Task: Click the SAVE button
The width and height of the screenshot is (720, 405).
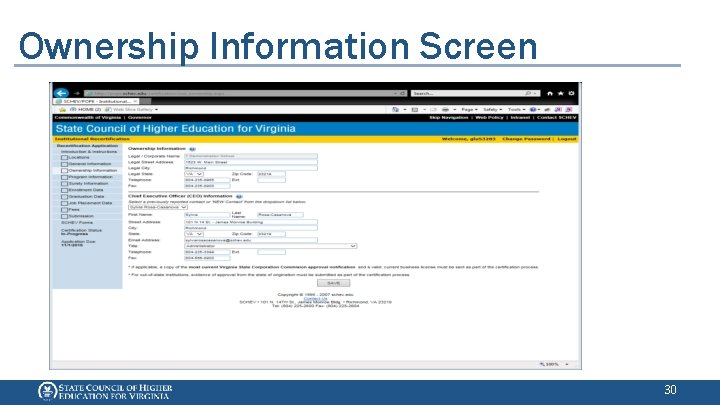Action: coord(333,283)
